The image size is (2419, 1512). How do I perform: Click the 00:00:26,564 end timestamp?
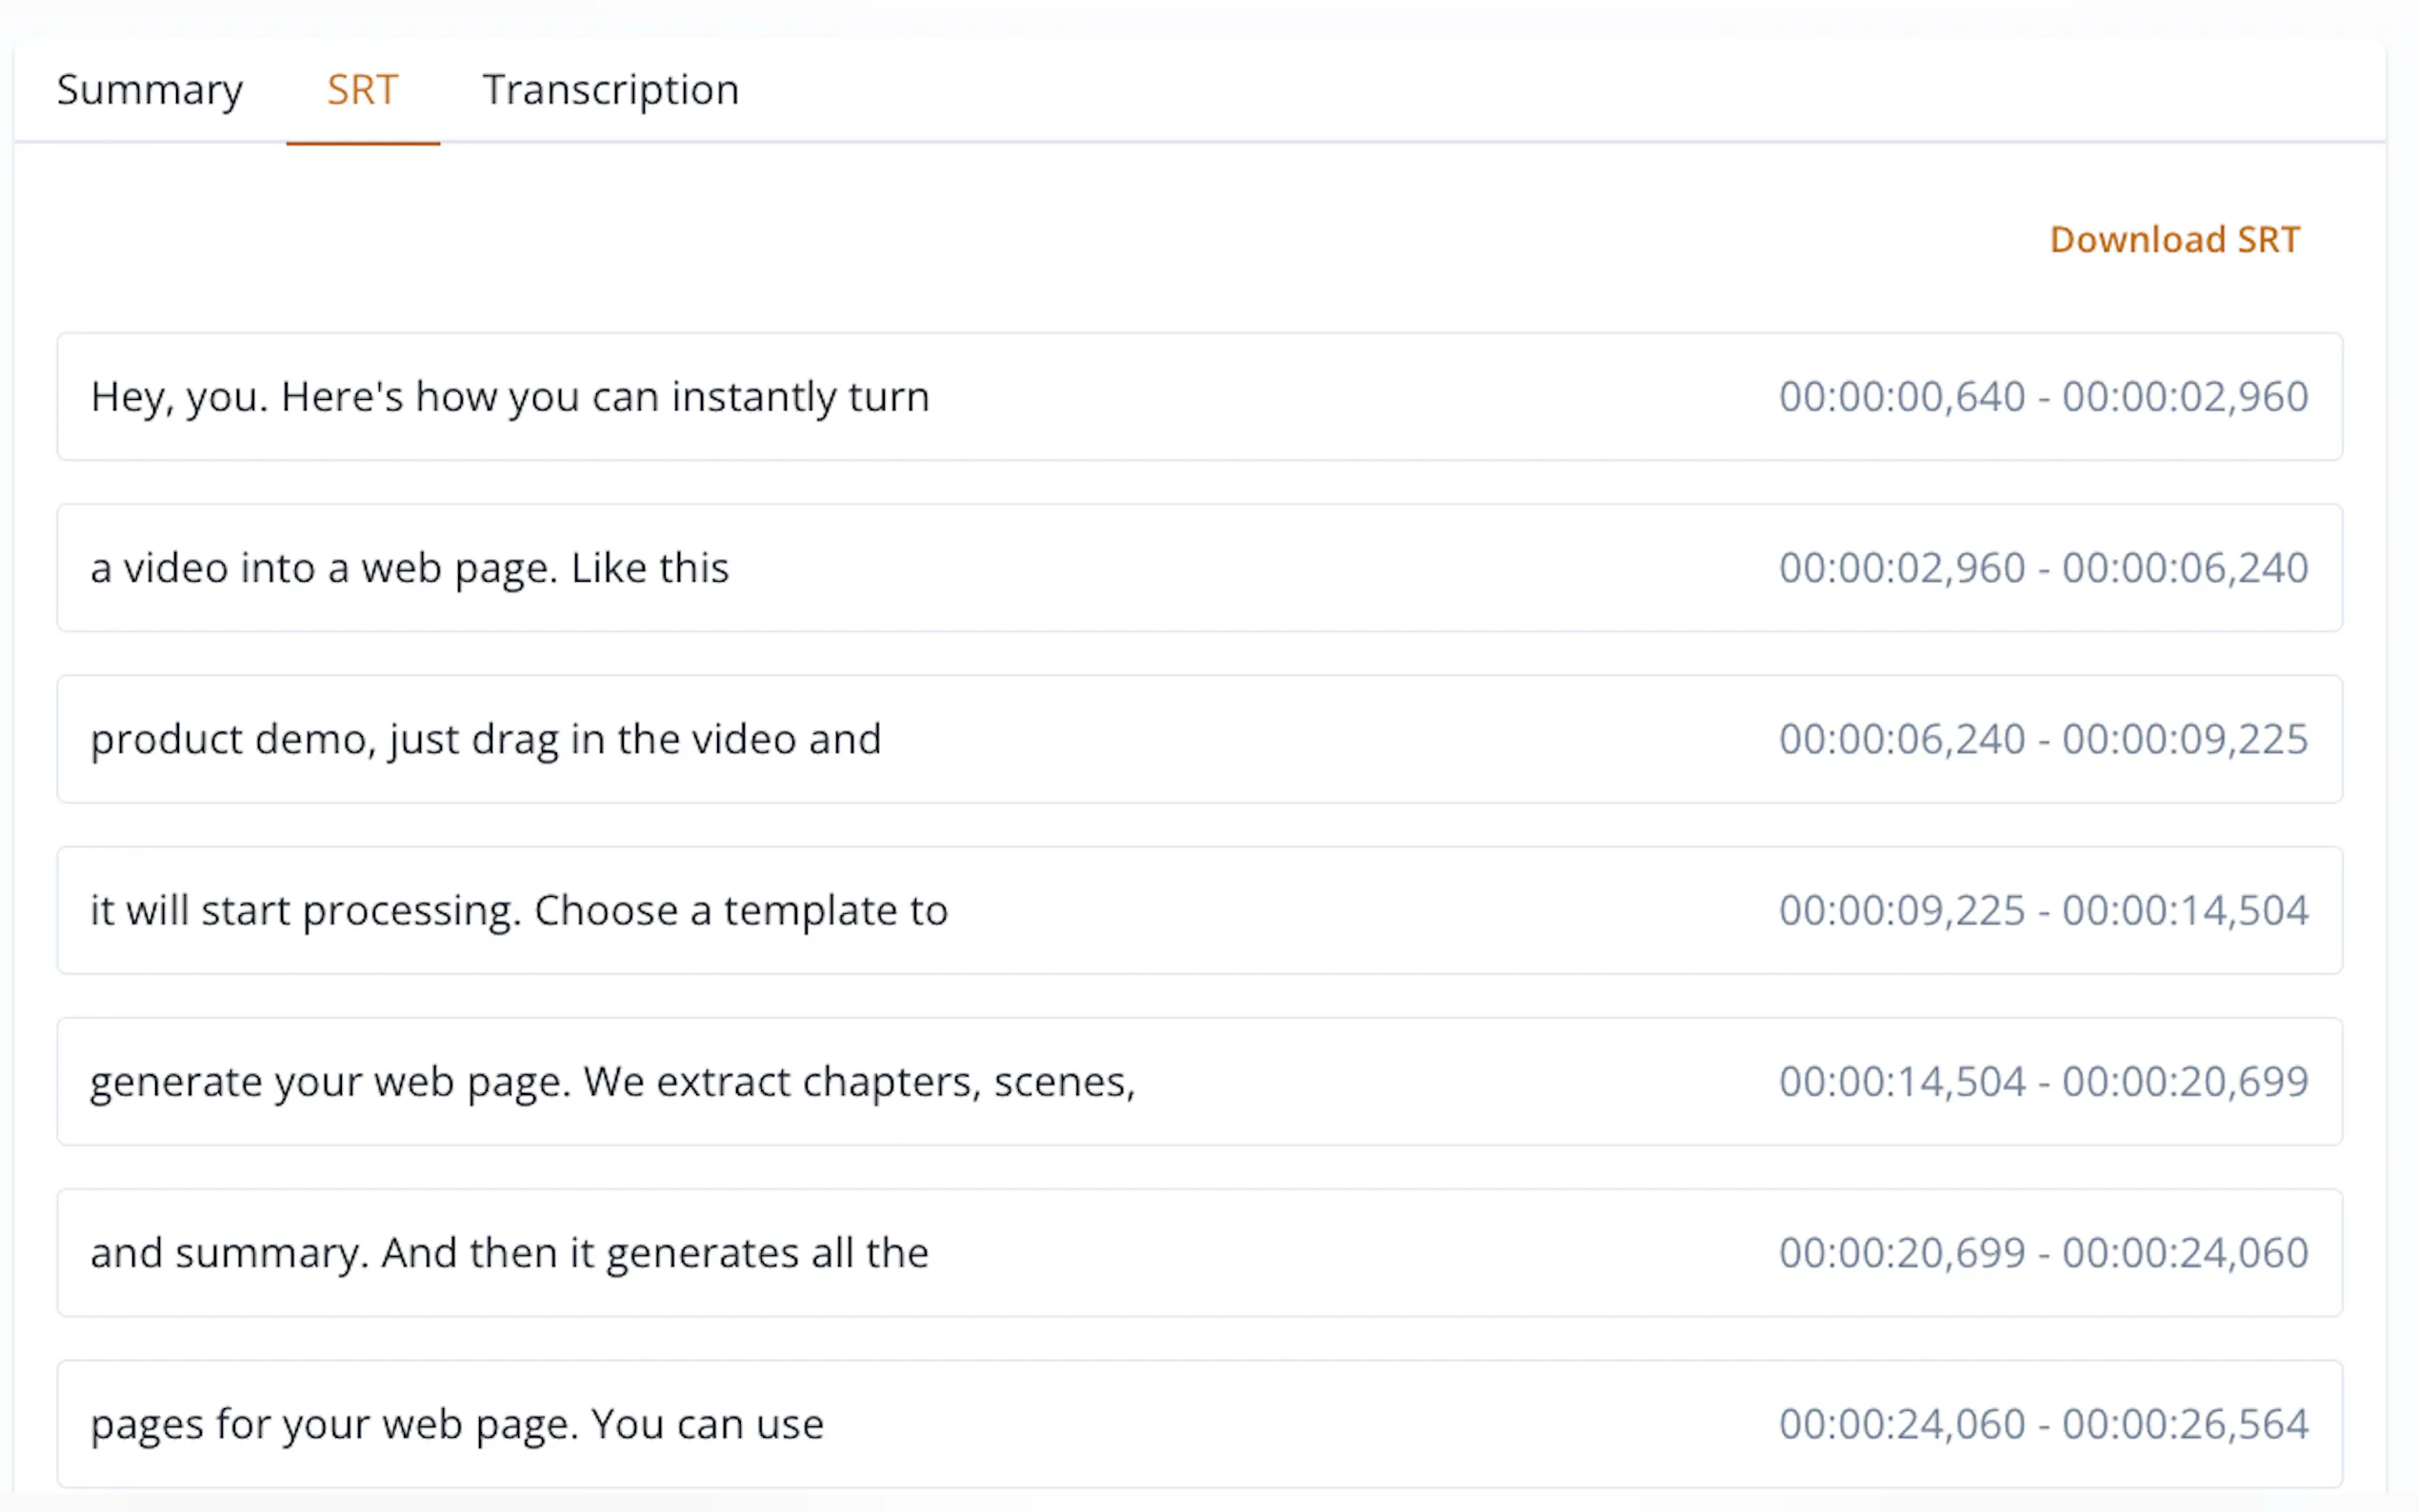[2185, 1424]
